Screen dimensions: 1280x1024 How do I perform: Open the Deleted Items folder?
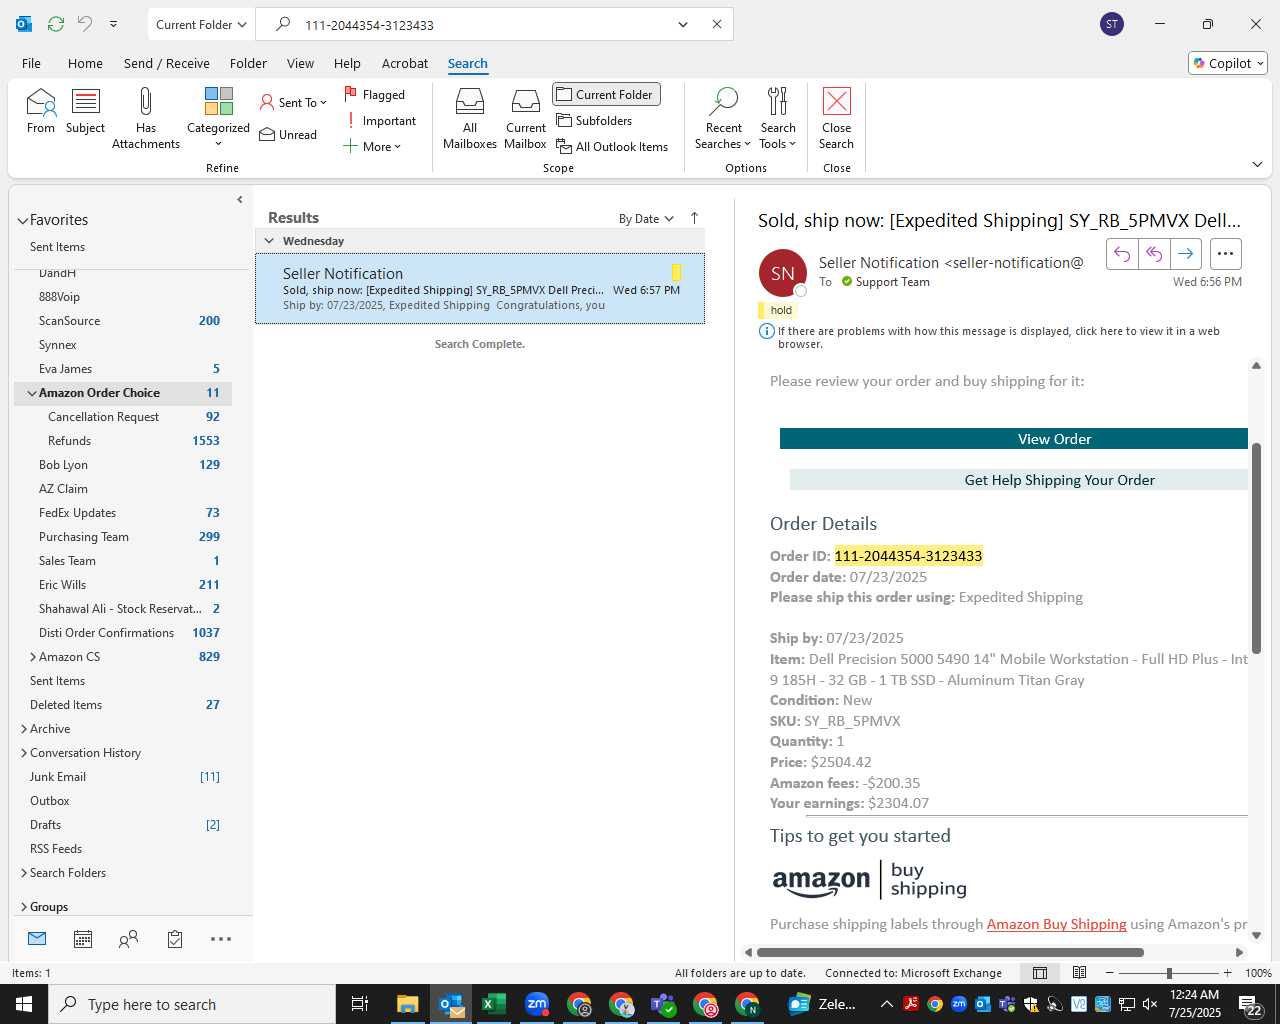[123, 705]
